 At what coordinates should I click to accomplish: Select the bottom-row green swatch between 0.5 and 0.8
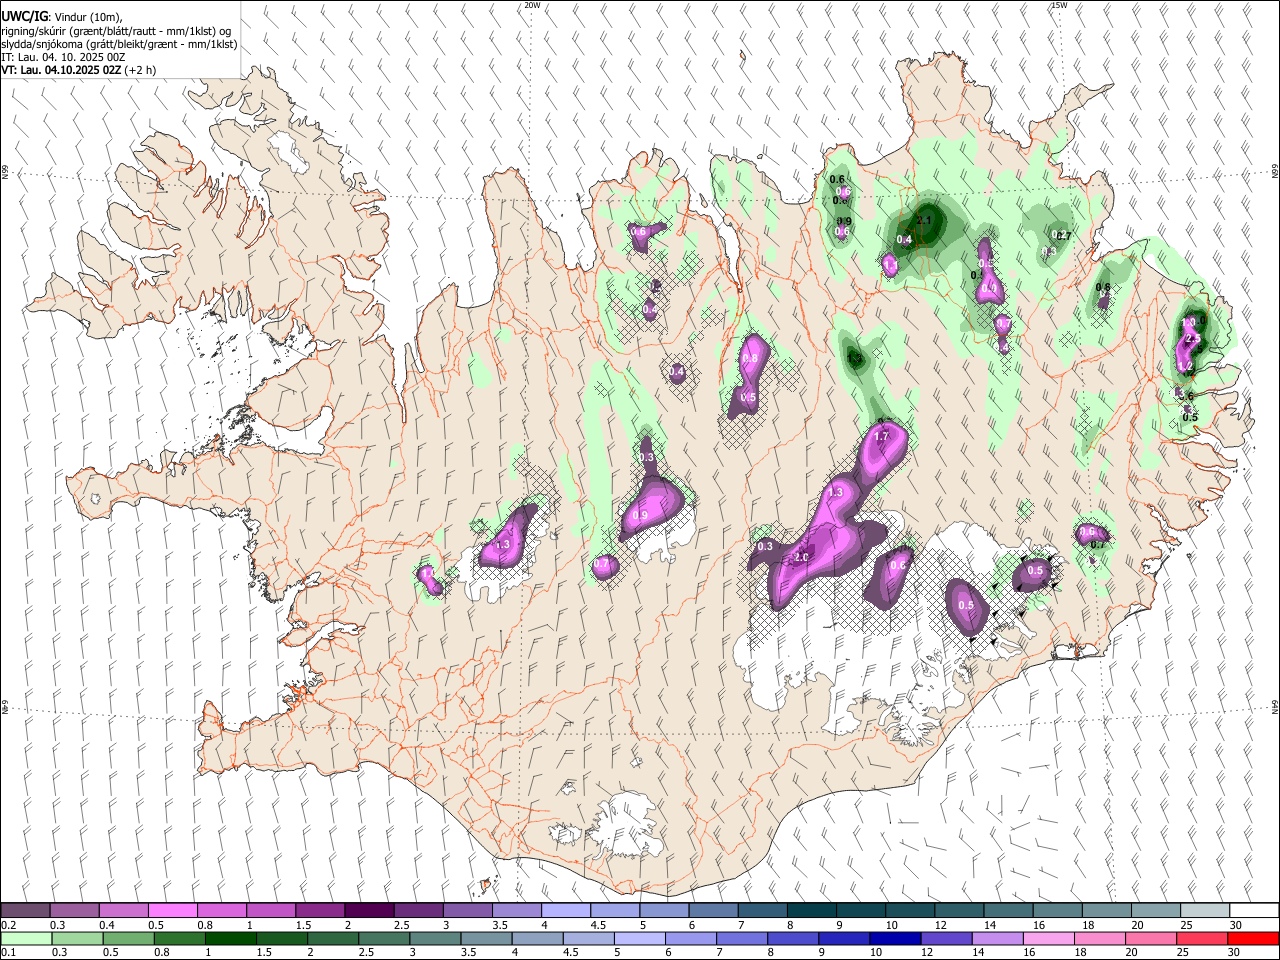(128, 938)
